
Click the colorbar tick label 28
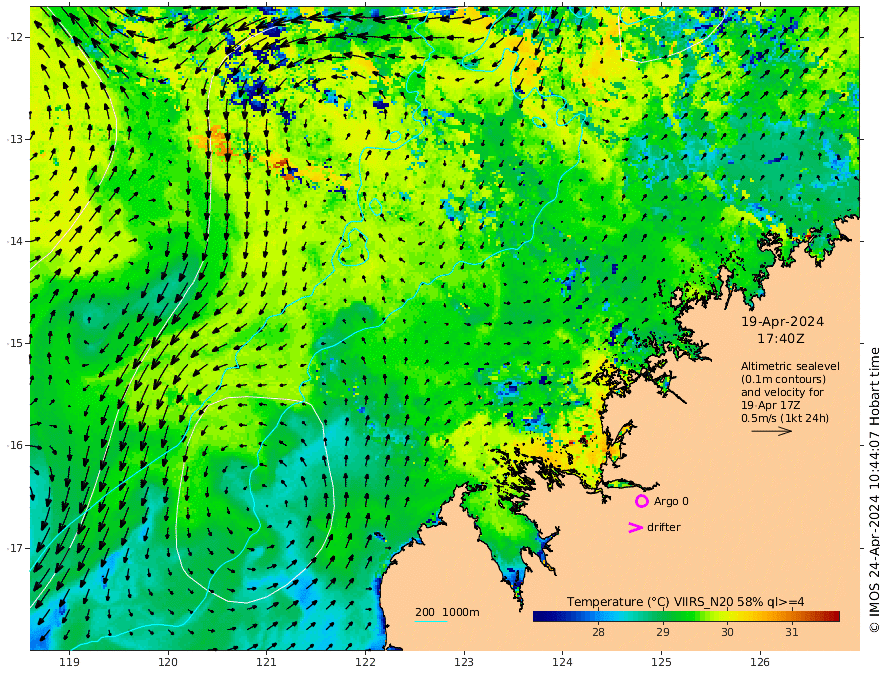598,632
